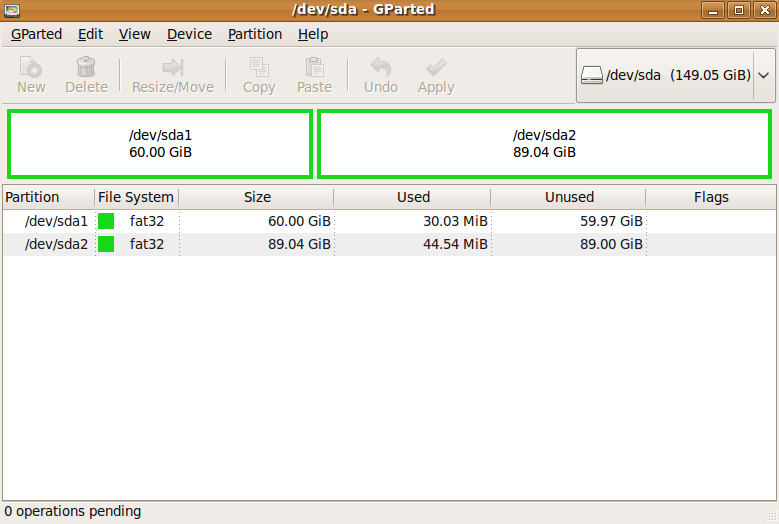The image size is (779, 524).
Task: Click the 59.97 GiB unused value
Action: (x=611, y=221)
